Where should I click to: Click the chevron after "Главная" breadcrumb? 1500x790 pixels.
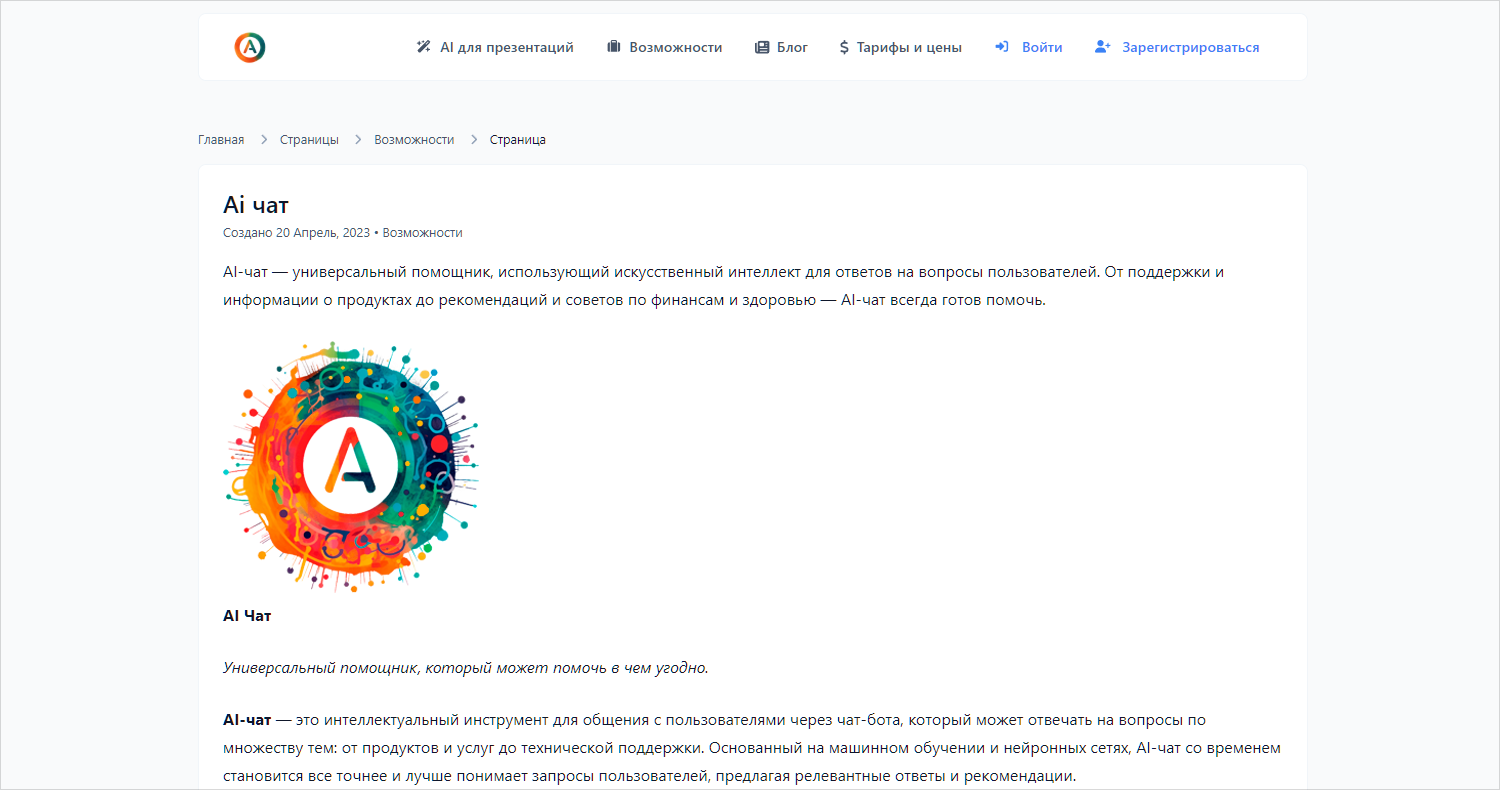(x=262, y=139)
